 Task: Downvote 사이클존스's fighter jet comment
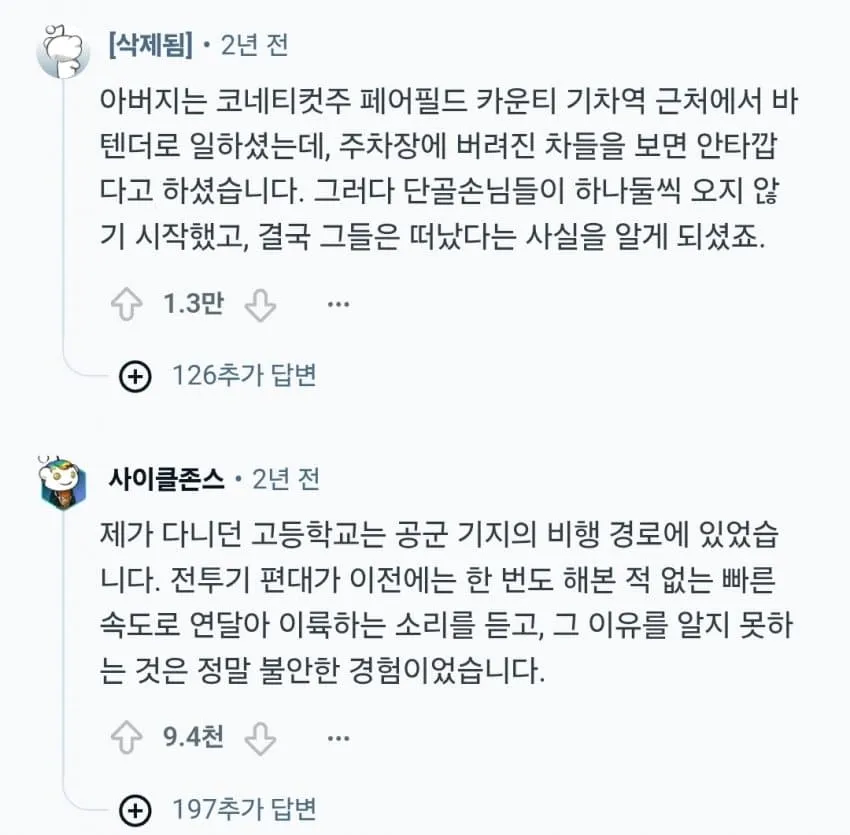point(260,738)
